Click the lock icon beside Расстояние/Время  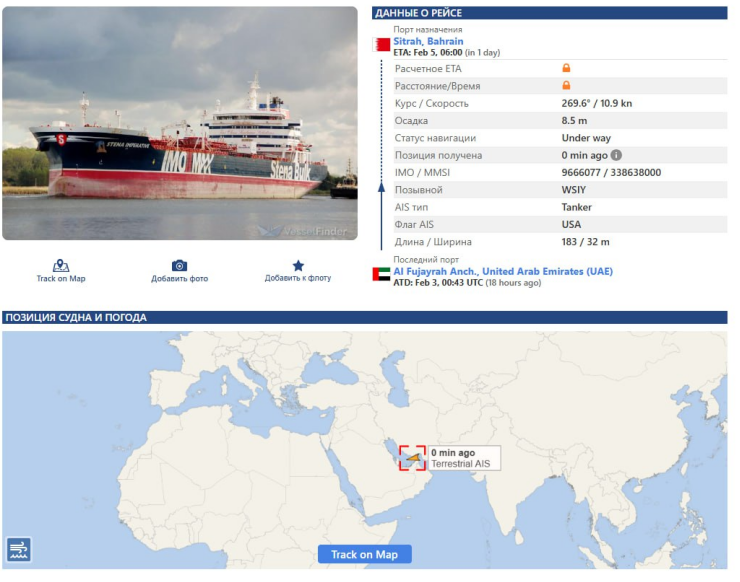coord(566,85)
